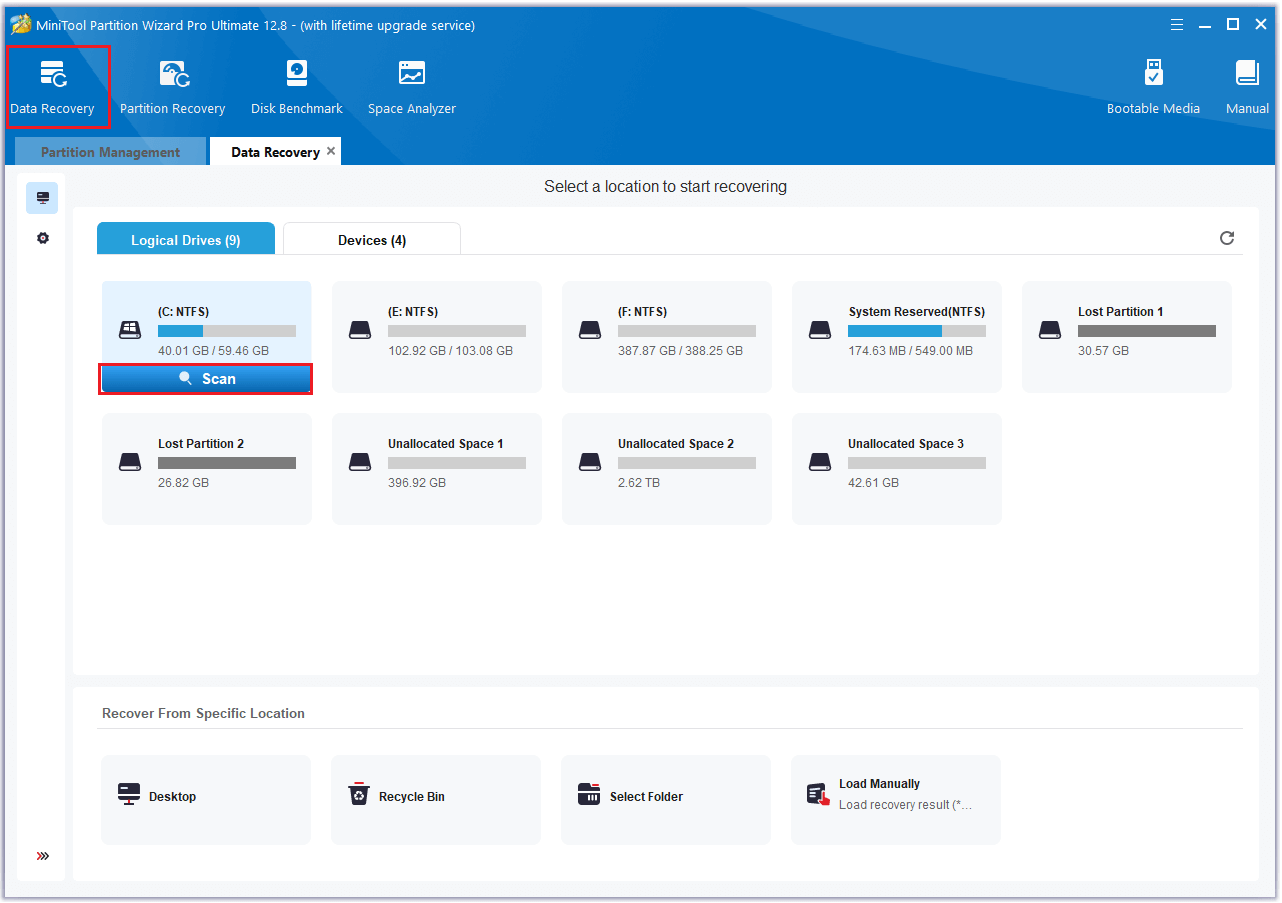
Task: Open the hamburger menu in the title bar
Action: [1176, 24]
